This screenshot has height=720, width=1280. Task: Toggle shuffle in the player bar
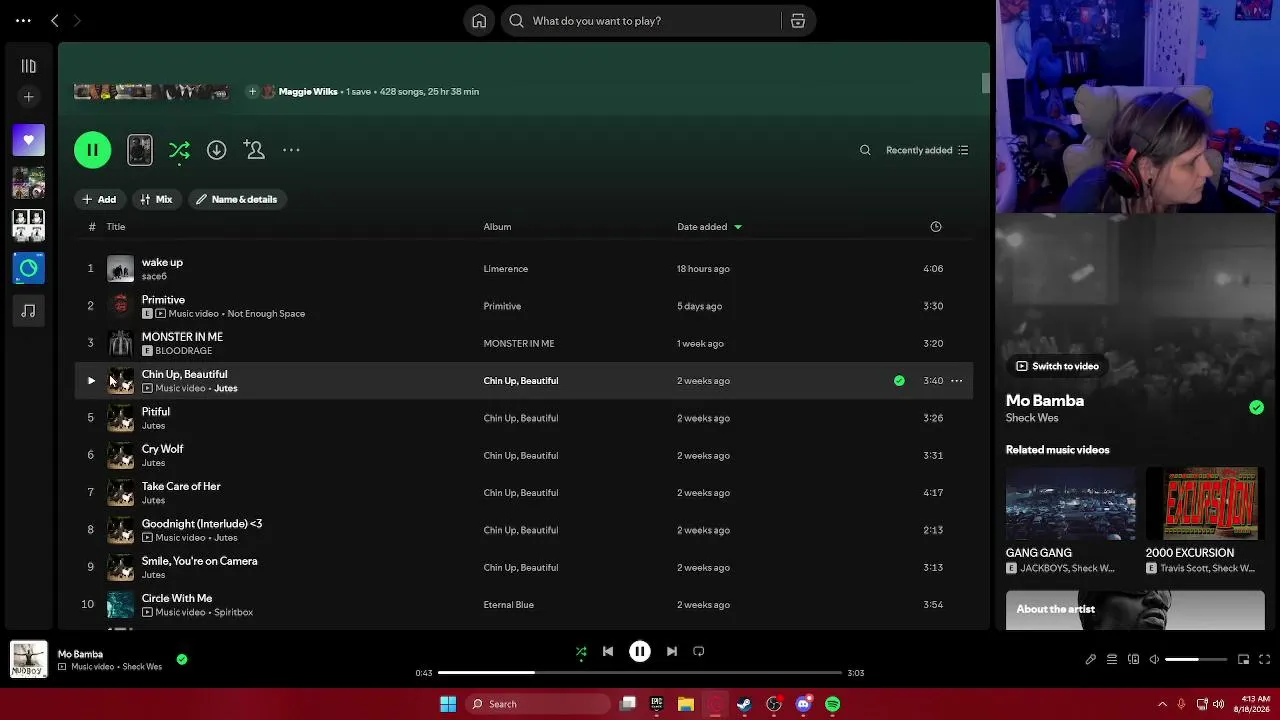581,652
